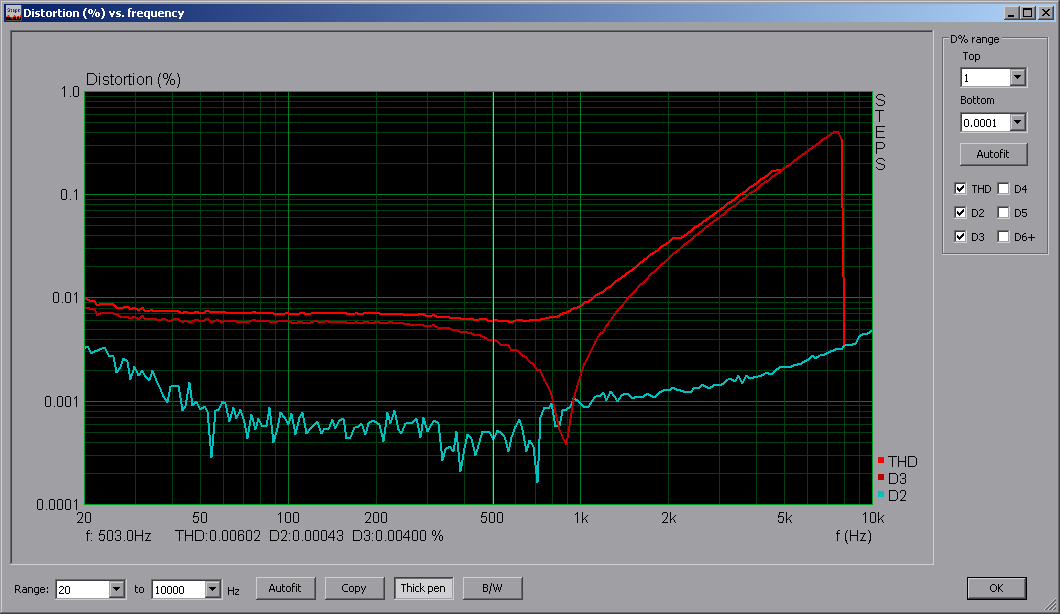Image resolution: width=1060 pixels, height=614 pixels.
Task: Click the cyan D2 legend swatch
Action: [x=880, y=495]
